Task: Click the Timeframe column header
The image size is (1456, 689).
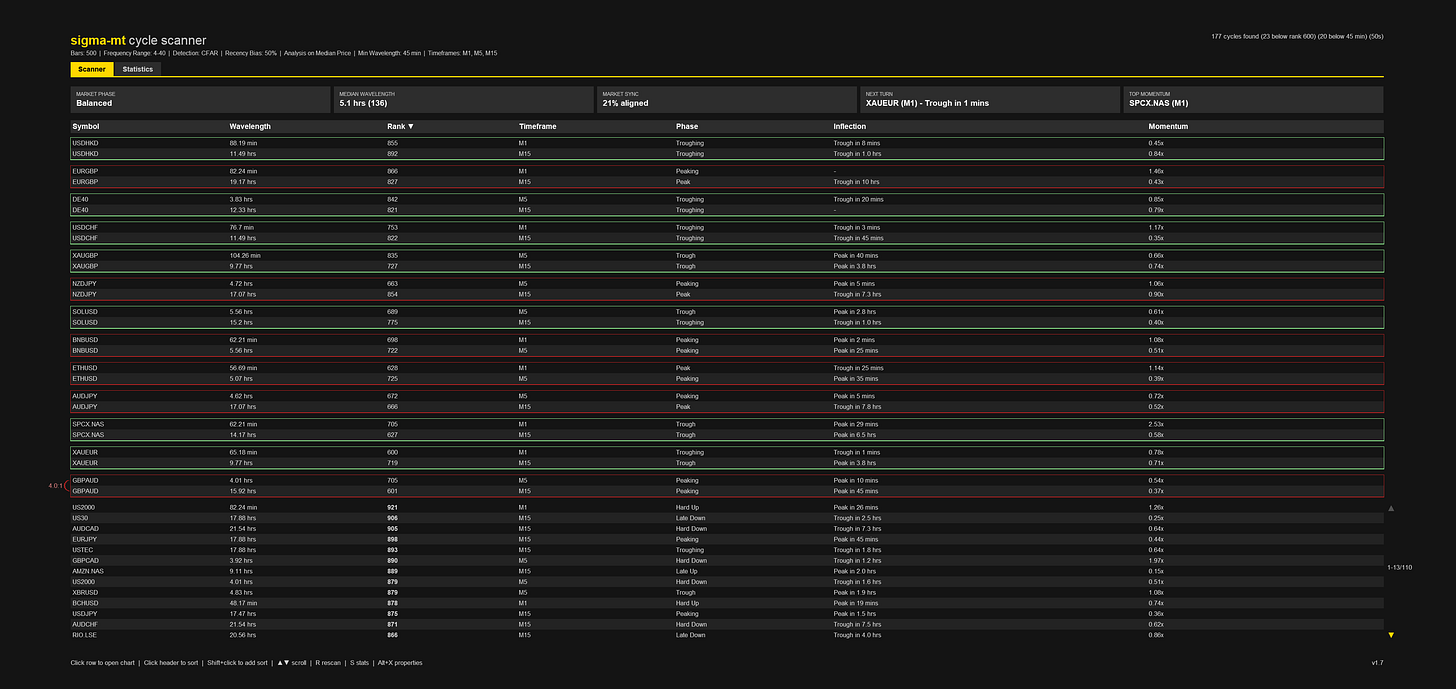Action: tap(538, 127)
